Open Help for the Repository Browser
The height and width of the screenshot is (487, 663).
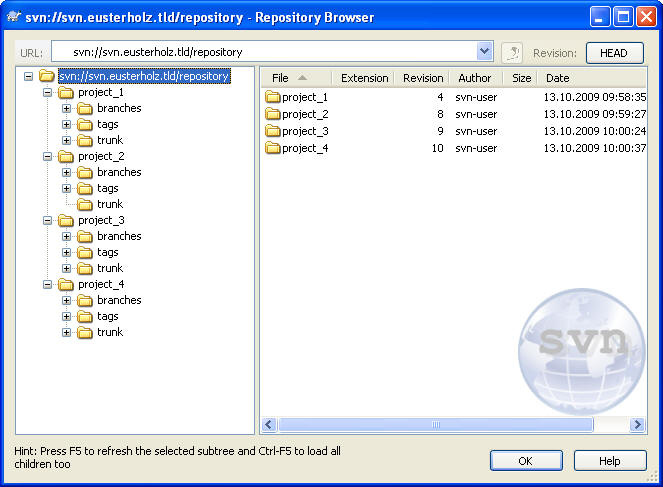pos(610,461)
